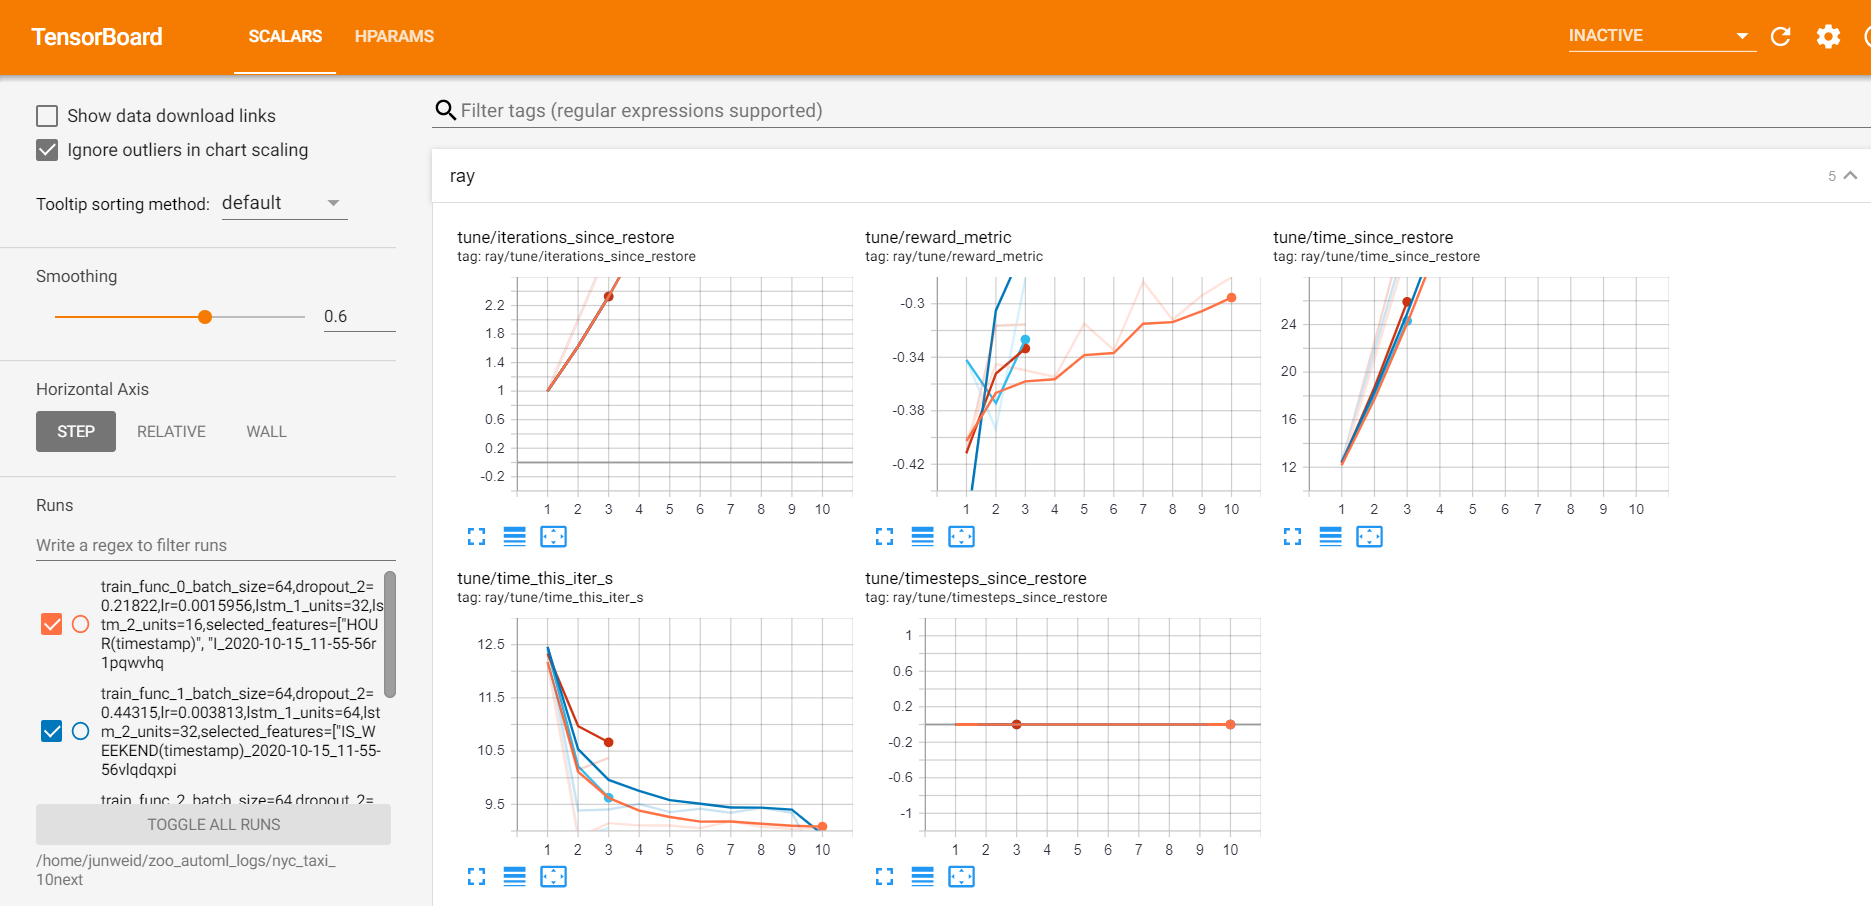Click the Smoothing slider handle
This screenshot has width=1871, height=906.
click(205, 317)
